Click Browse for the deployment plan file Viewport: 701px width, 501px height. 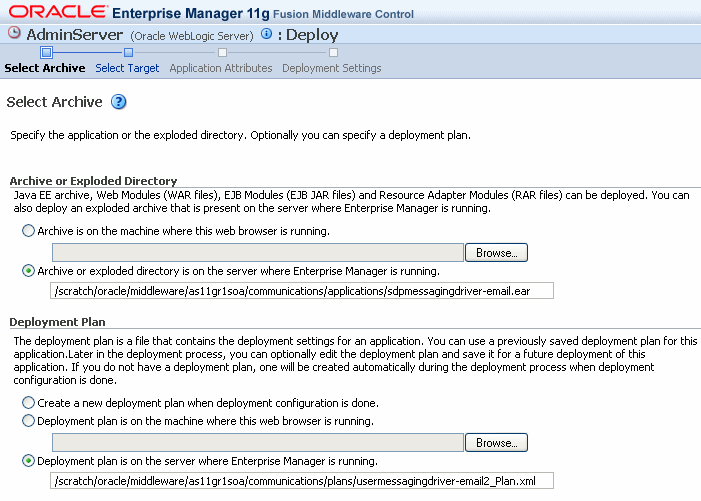coord(496,442)
